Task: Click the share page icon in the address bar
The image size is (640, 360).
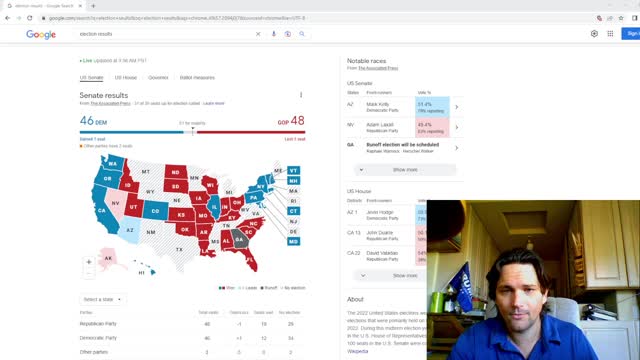Action: (x=610, y=18)
